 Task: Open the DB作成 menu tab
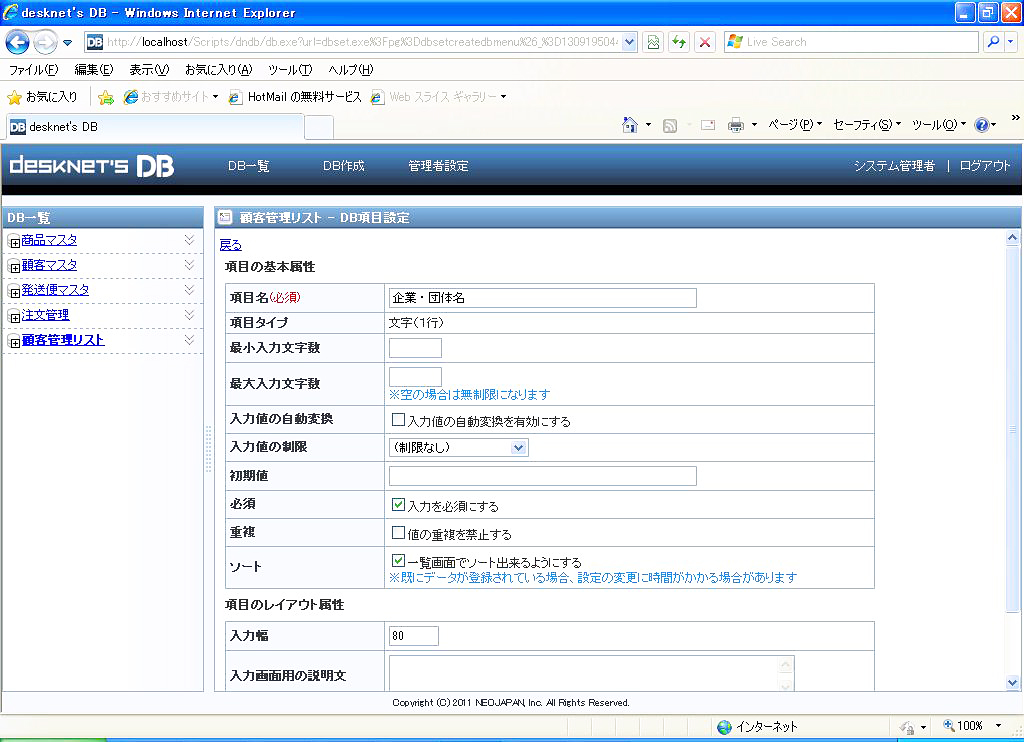343,166
